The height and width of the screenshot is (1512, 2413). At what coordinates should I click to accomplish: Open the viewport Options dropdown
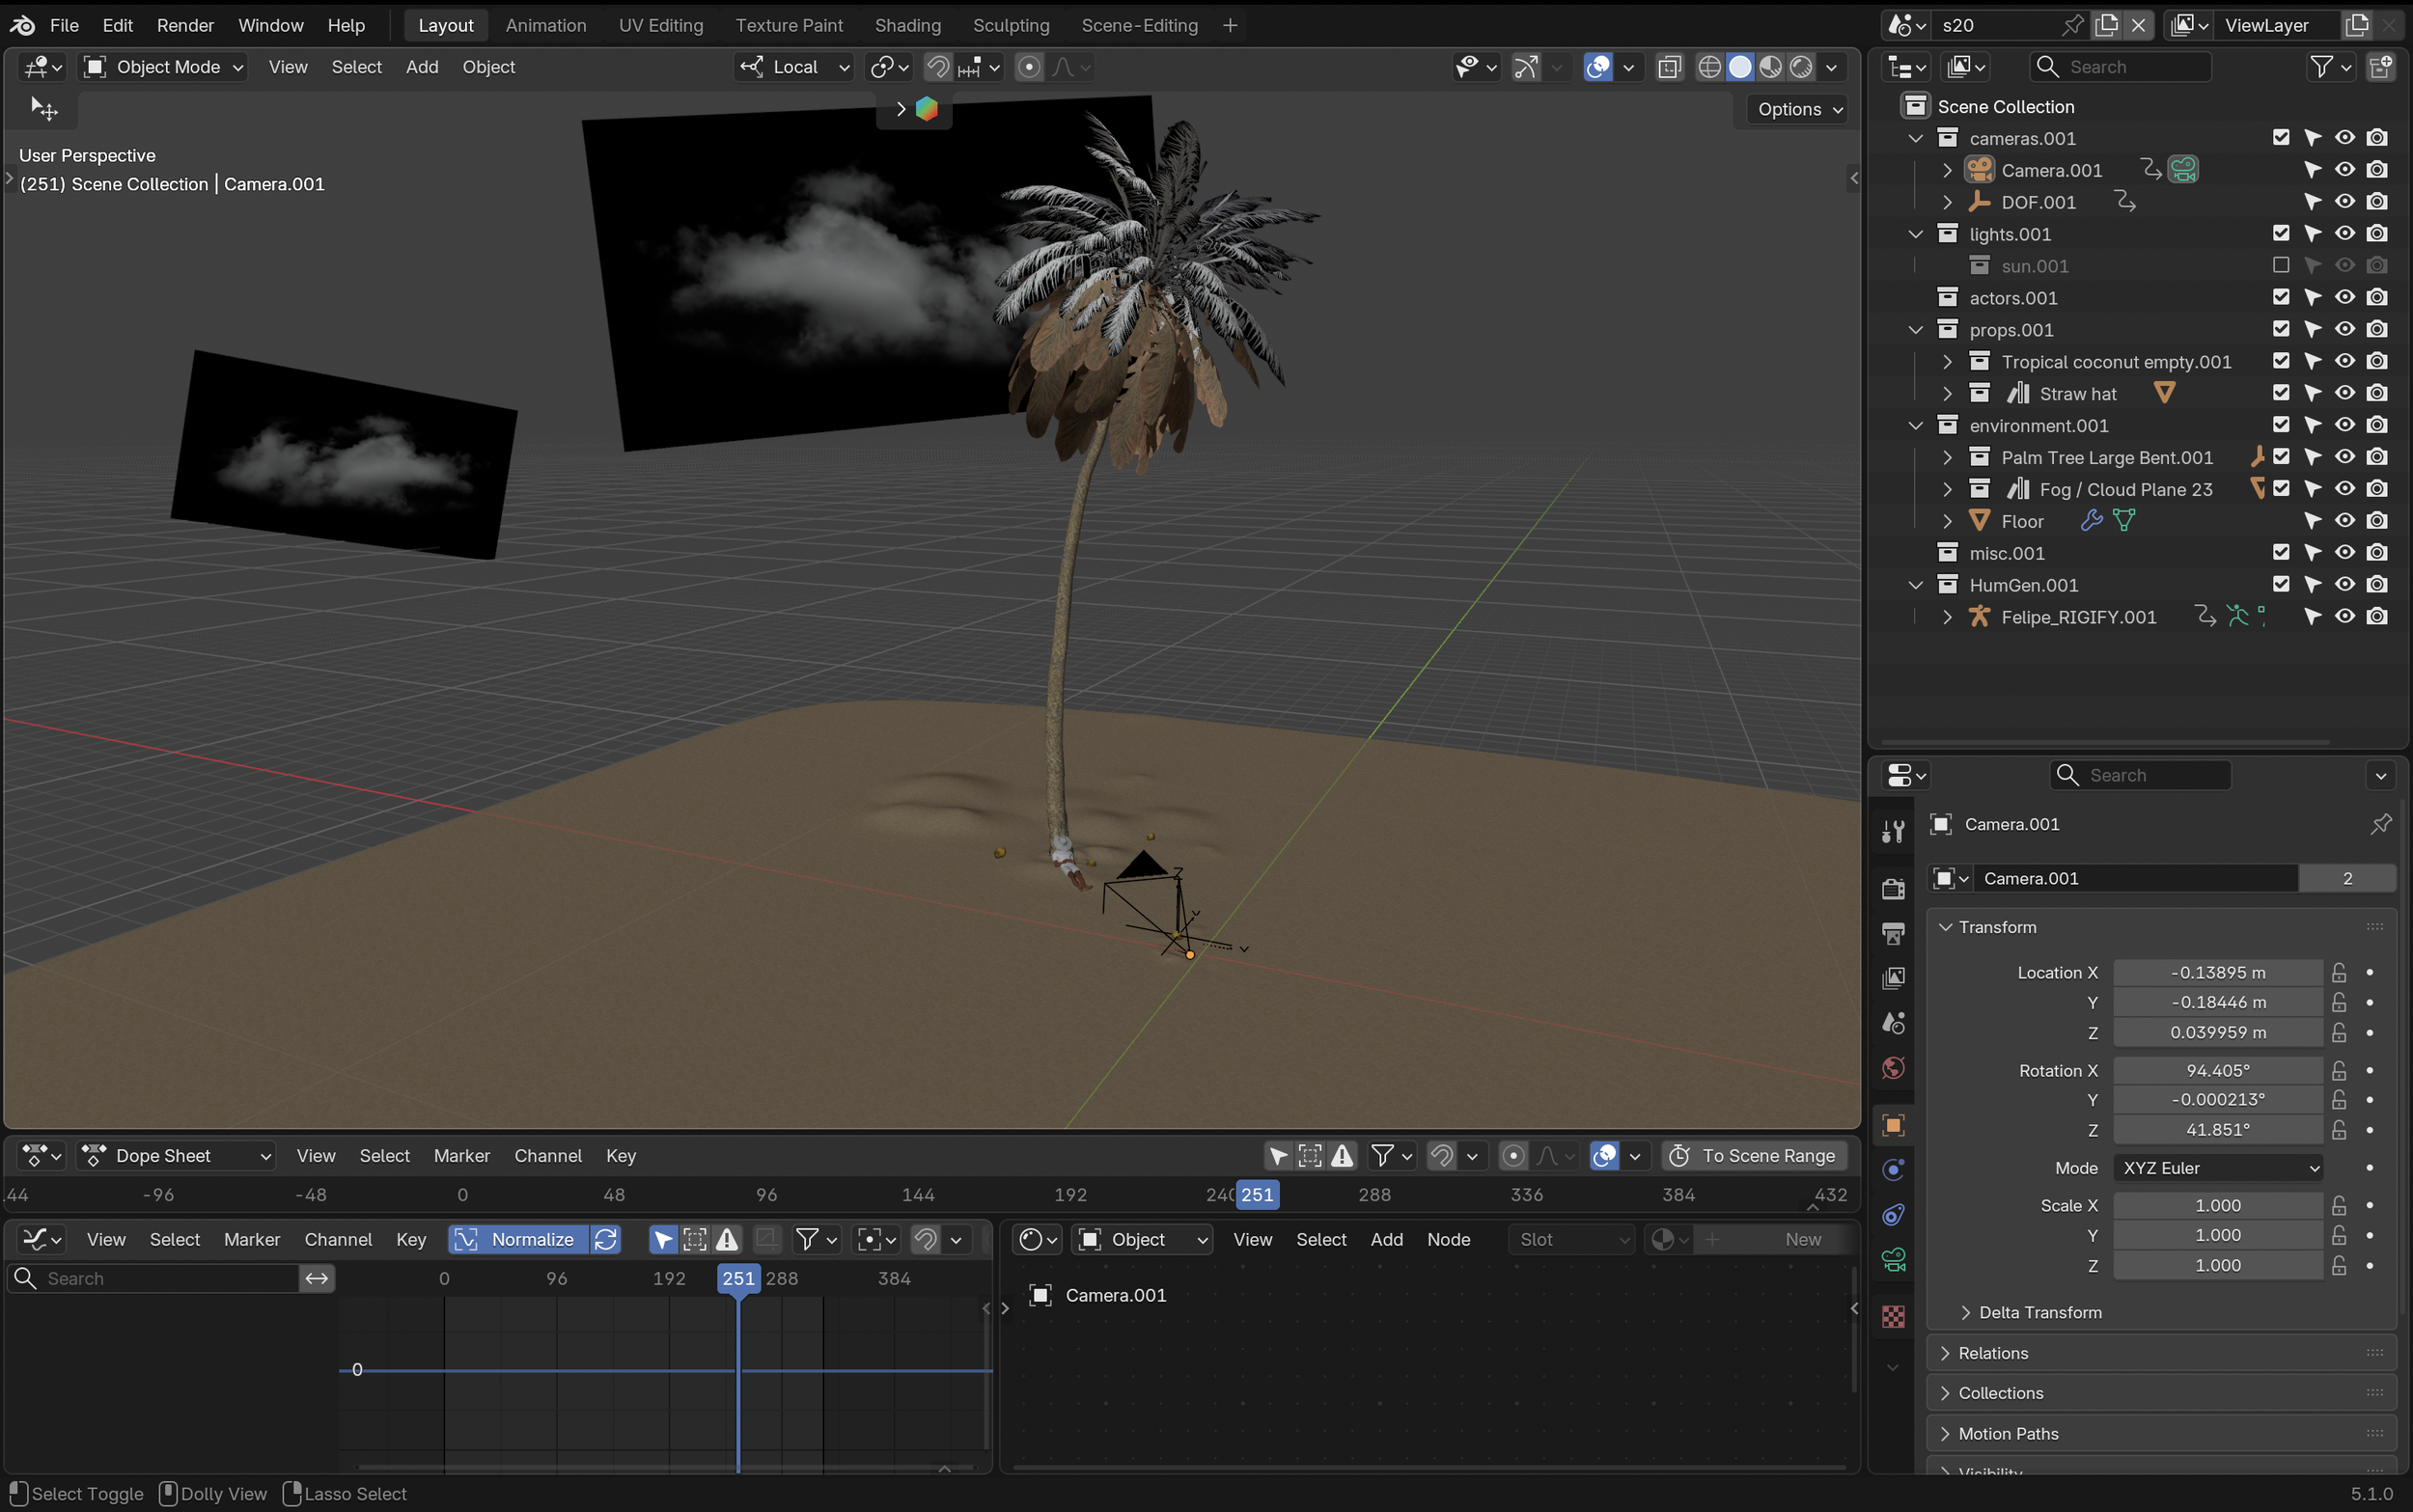click(x=1800, y=109)
